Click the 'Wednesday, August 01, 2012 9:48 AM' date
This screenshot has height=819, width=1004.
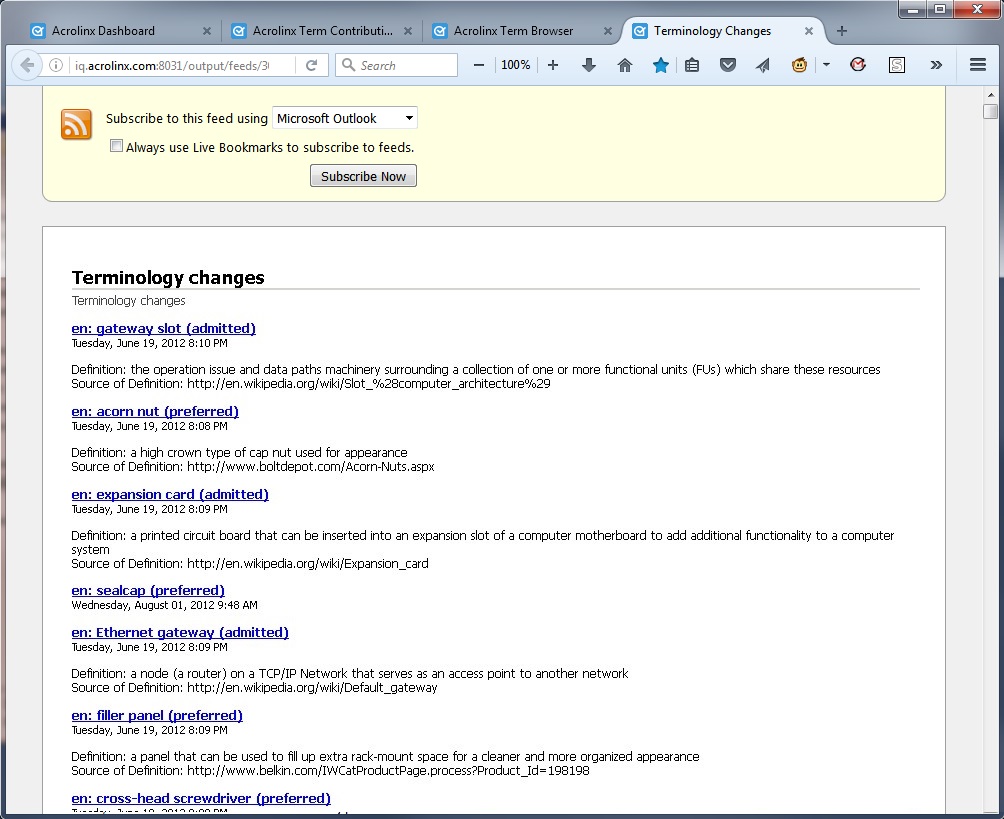click(165, 605)
